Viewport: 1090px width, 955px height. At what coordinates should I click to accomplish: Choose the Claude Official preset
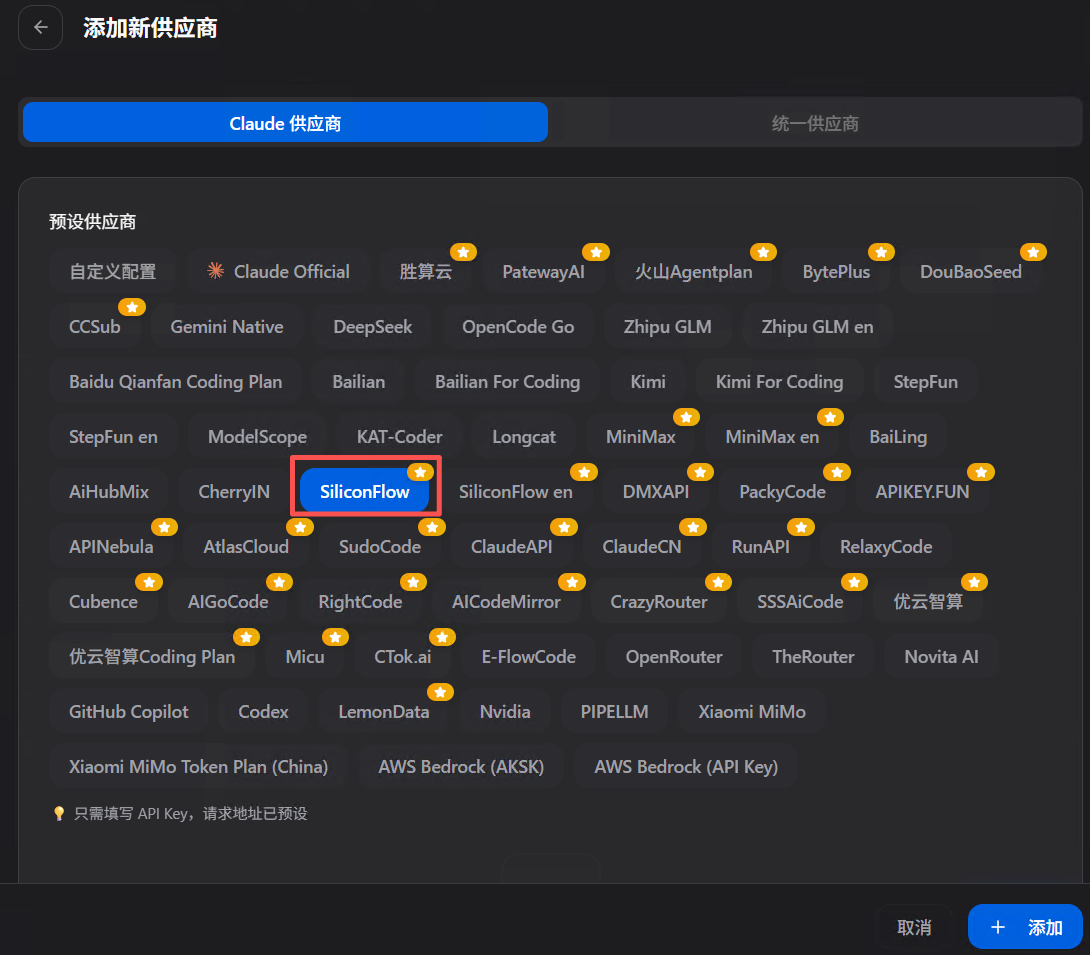pyautogui.click(x=278, y=271)
